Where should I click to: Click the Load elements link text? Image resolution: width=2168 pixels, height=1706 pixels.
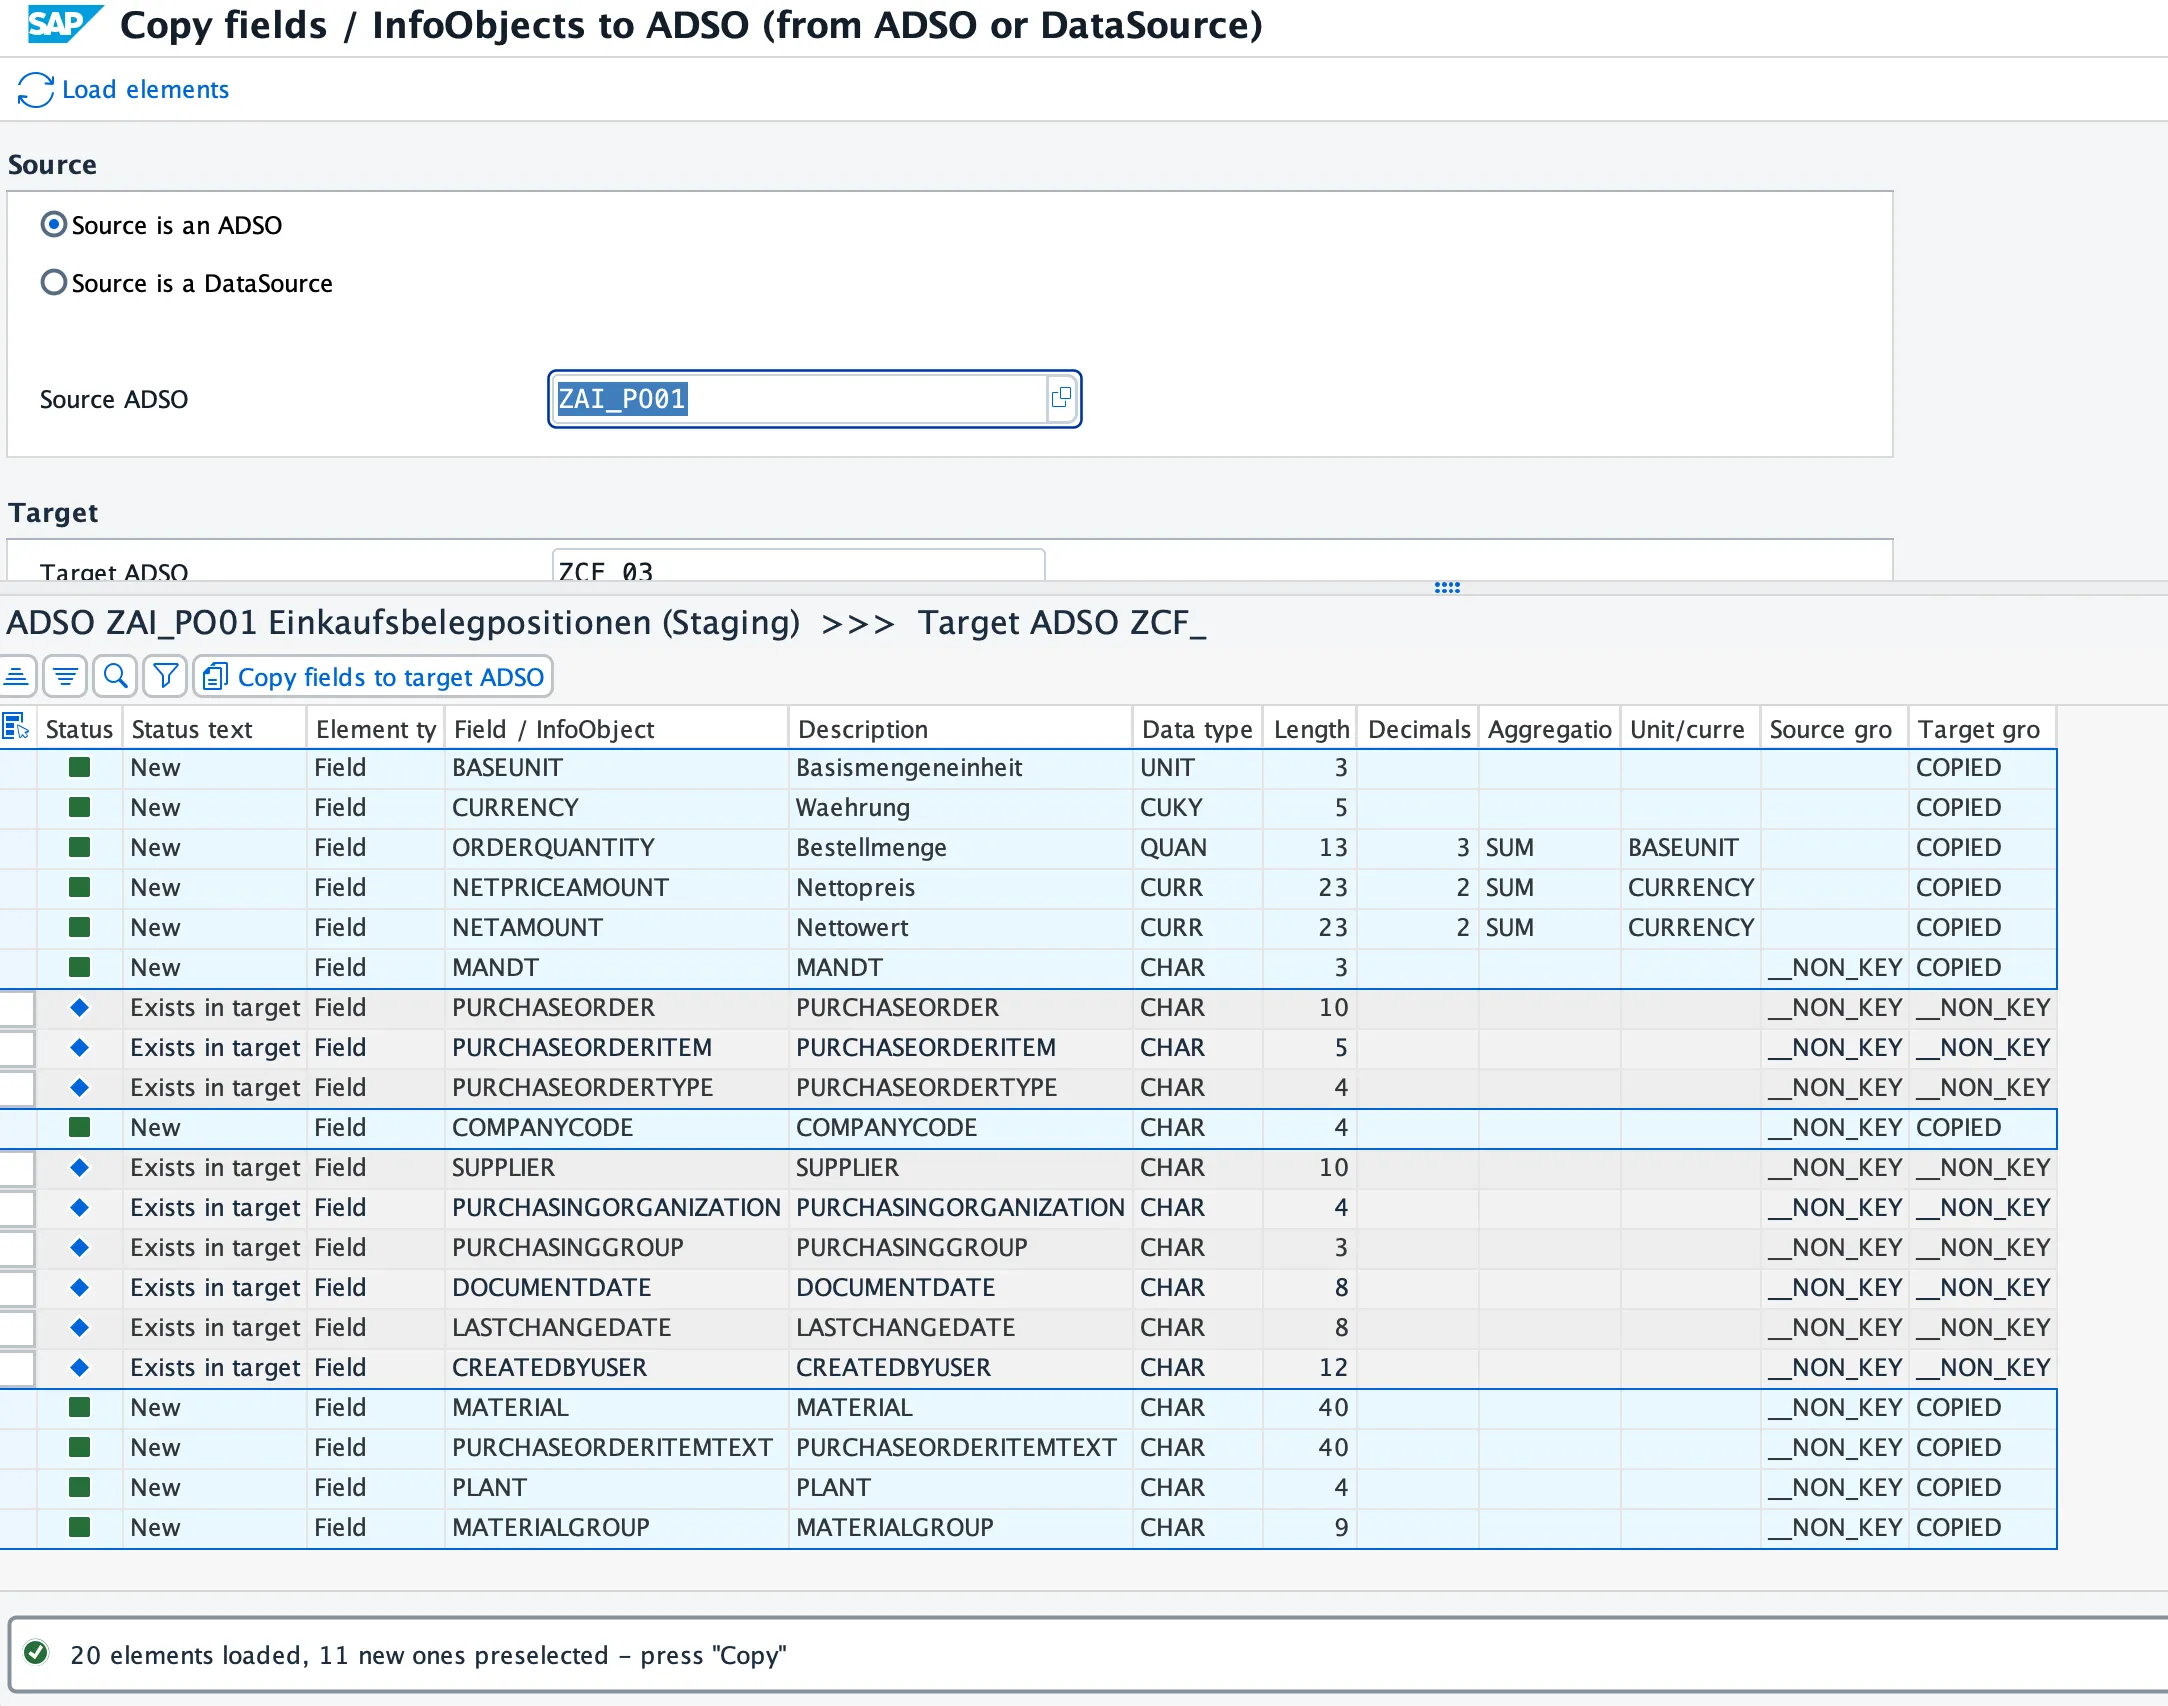tap(145, 90)
